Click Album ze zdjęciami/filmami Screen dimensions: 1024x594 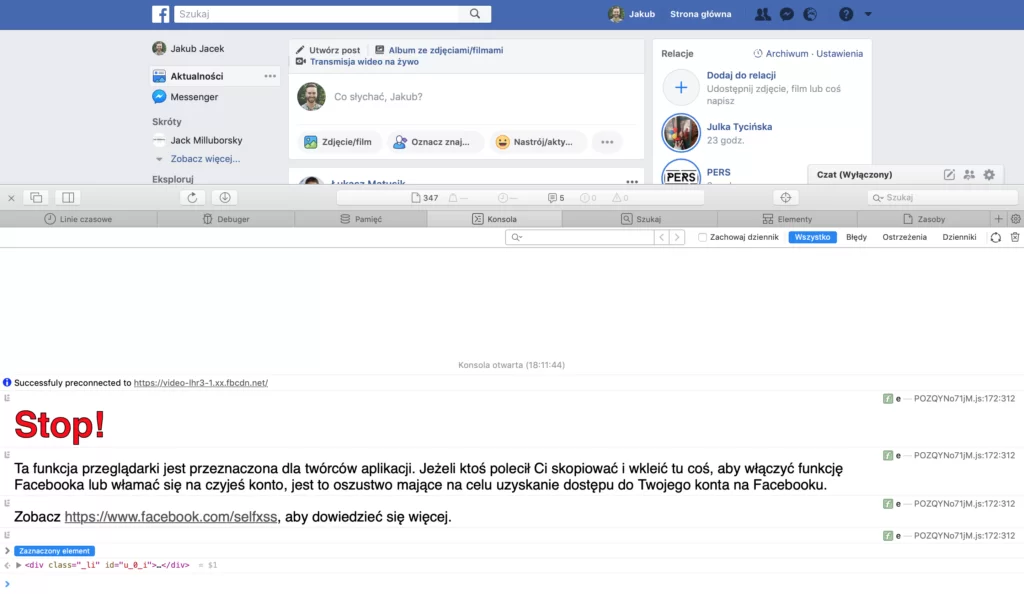coord(439,50)
